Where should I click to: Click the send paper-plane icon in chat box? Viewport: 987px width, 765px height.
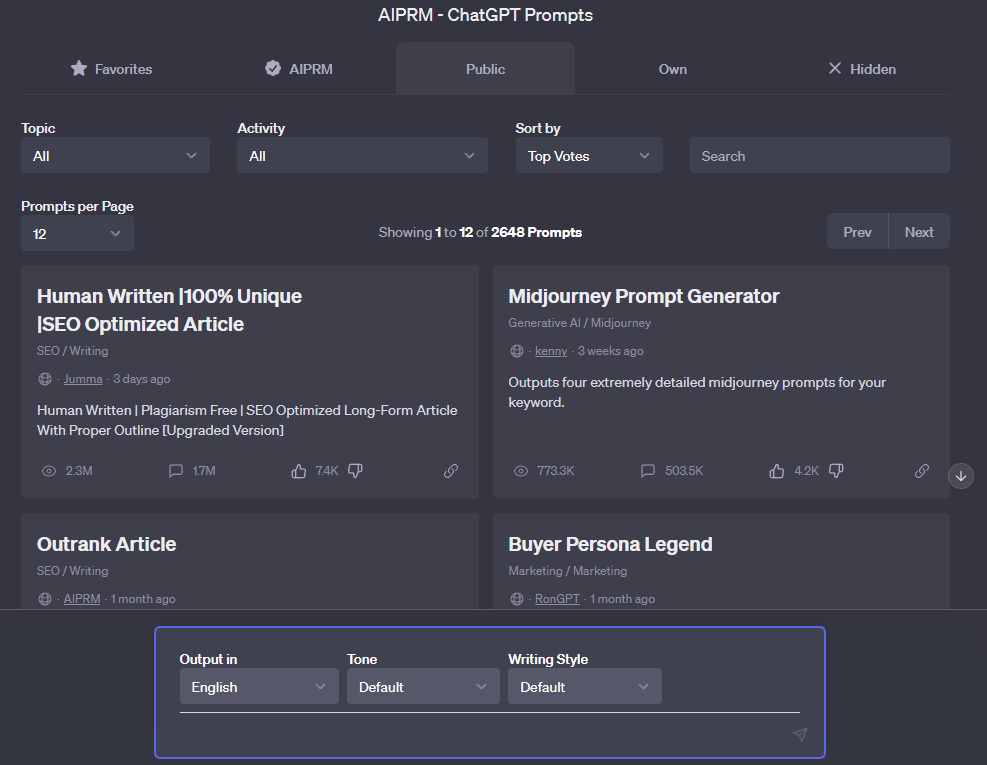tap(799, 734)
